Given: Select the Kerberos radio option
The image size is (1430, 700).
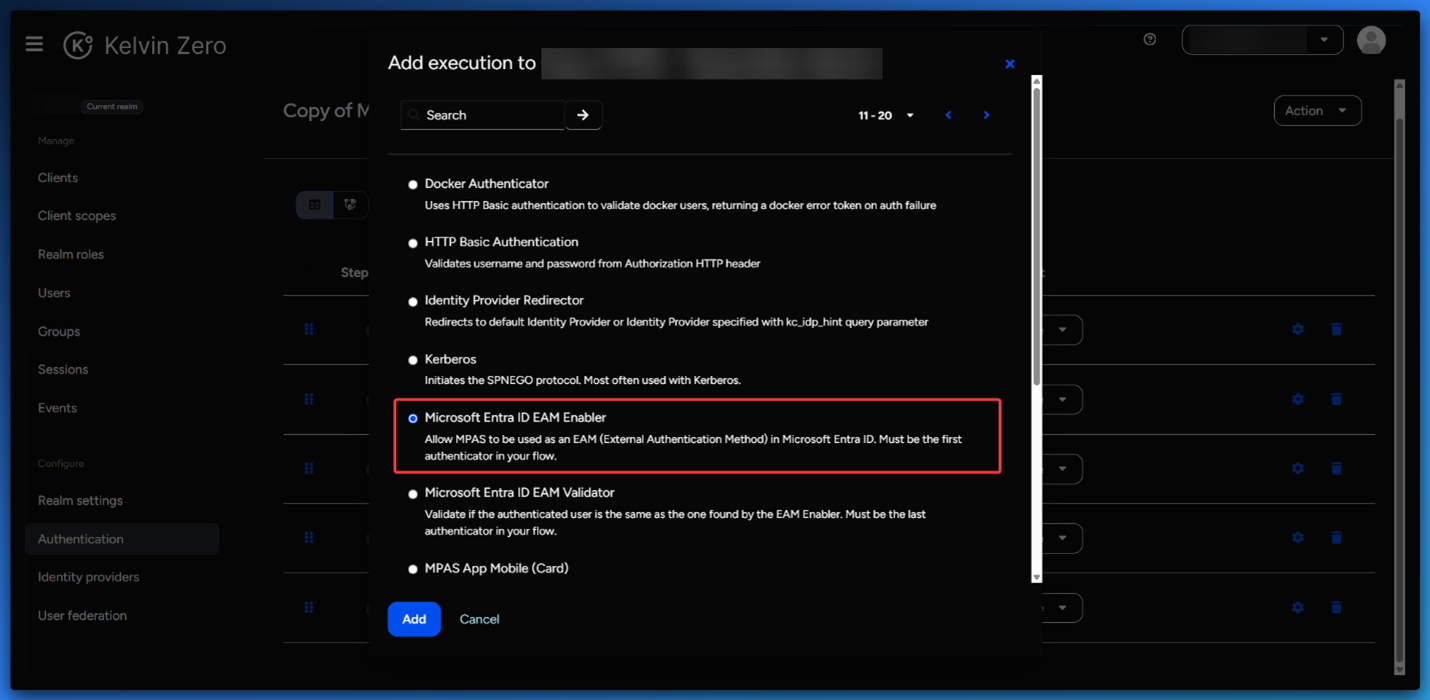Looking at the screenshot, I should pyautogui.click(x=413, y=360).
